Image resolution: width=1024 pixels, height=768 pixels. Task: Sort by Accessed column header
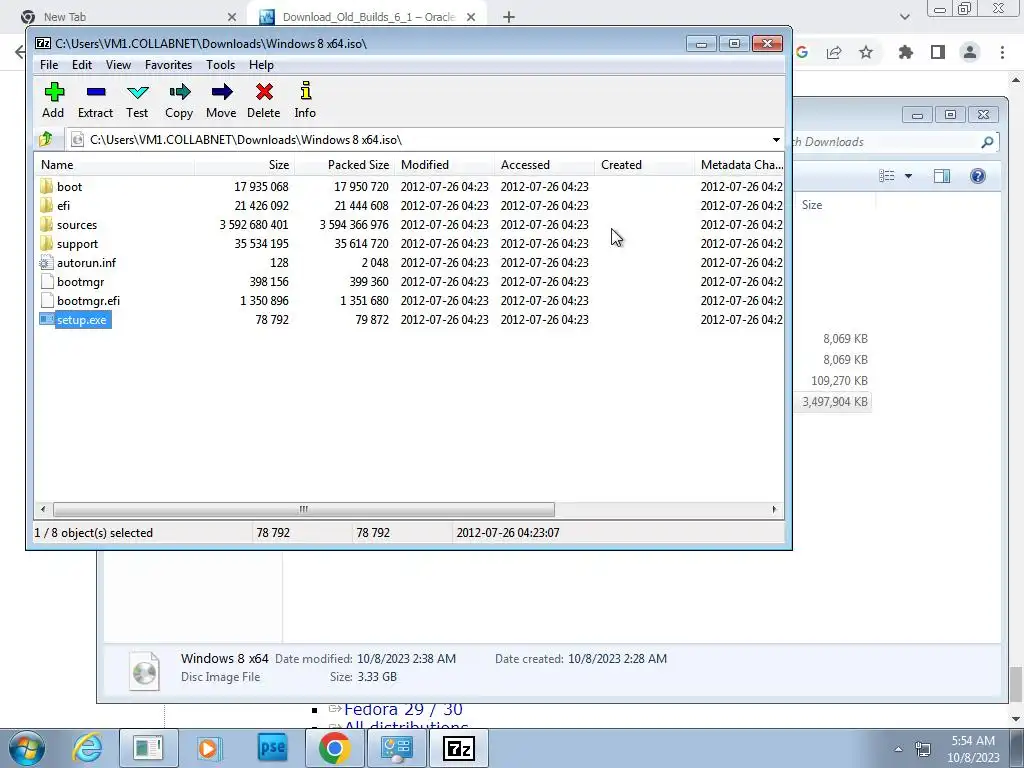point(545,165)
